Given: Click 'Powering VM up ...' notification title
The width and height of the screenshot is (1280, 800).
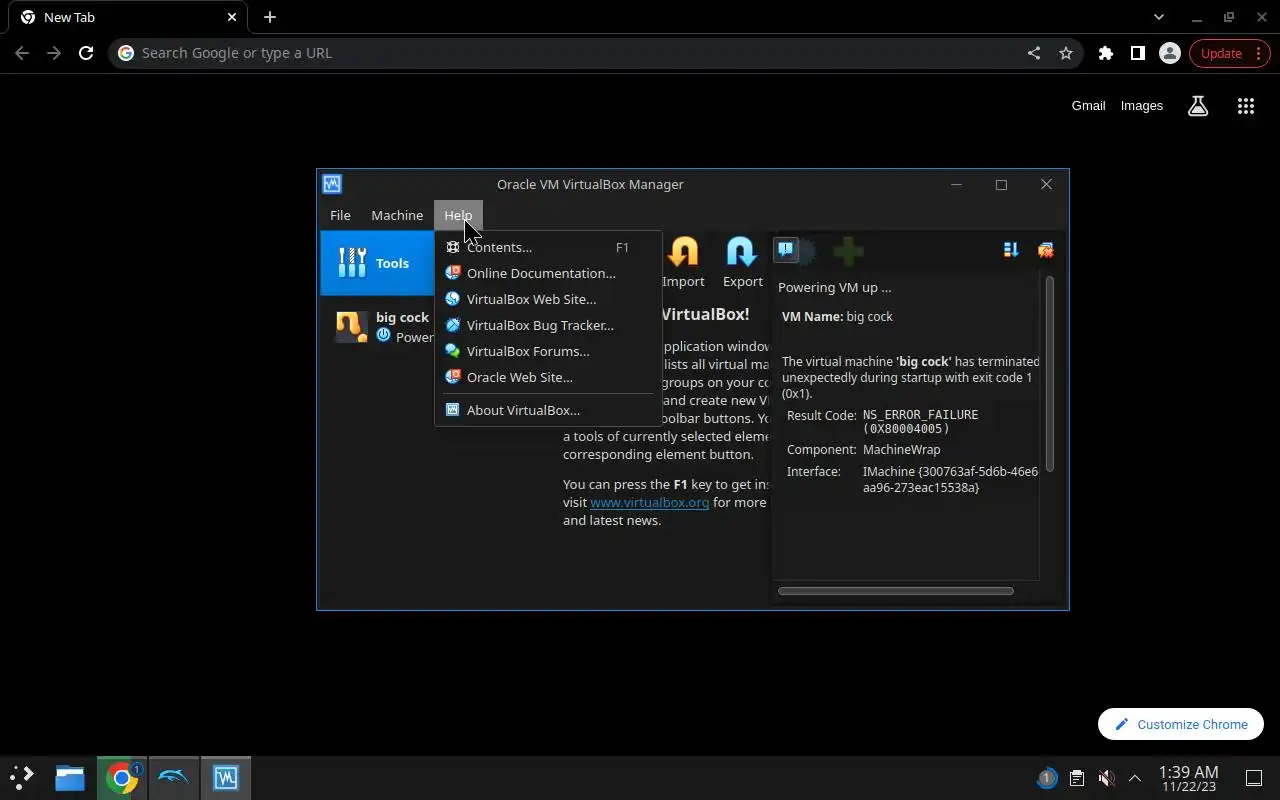Looking at the screenshot, I should [834, 287].
